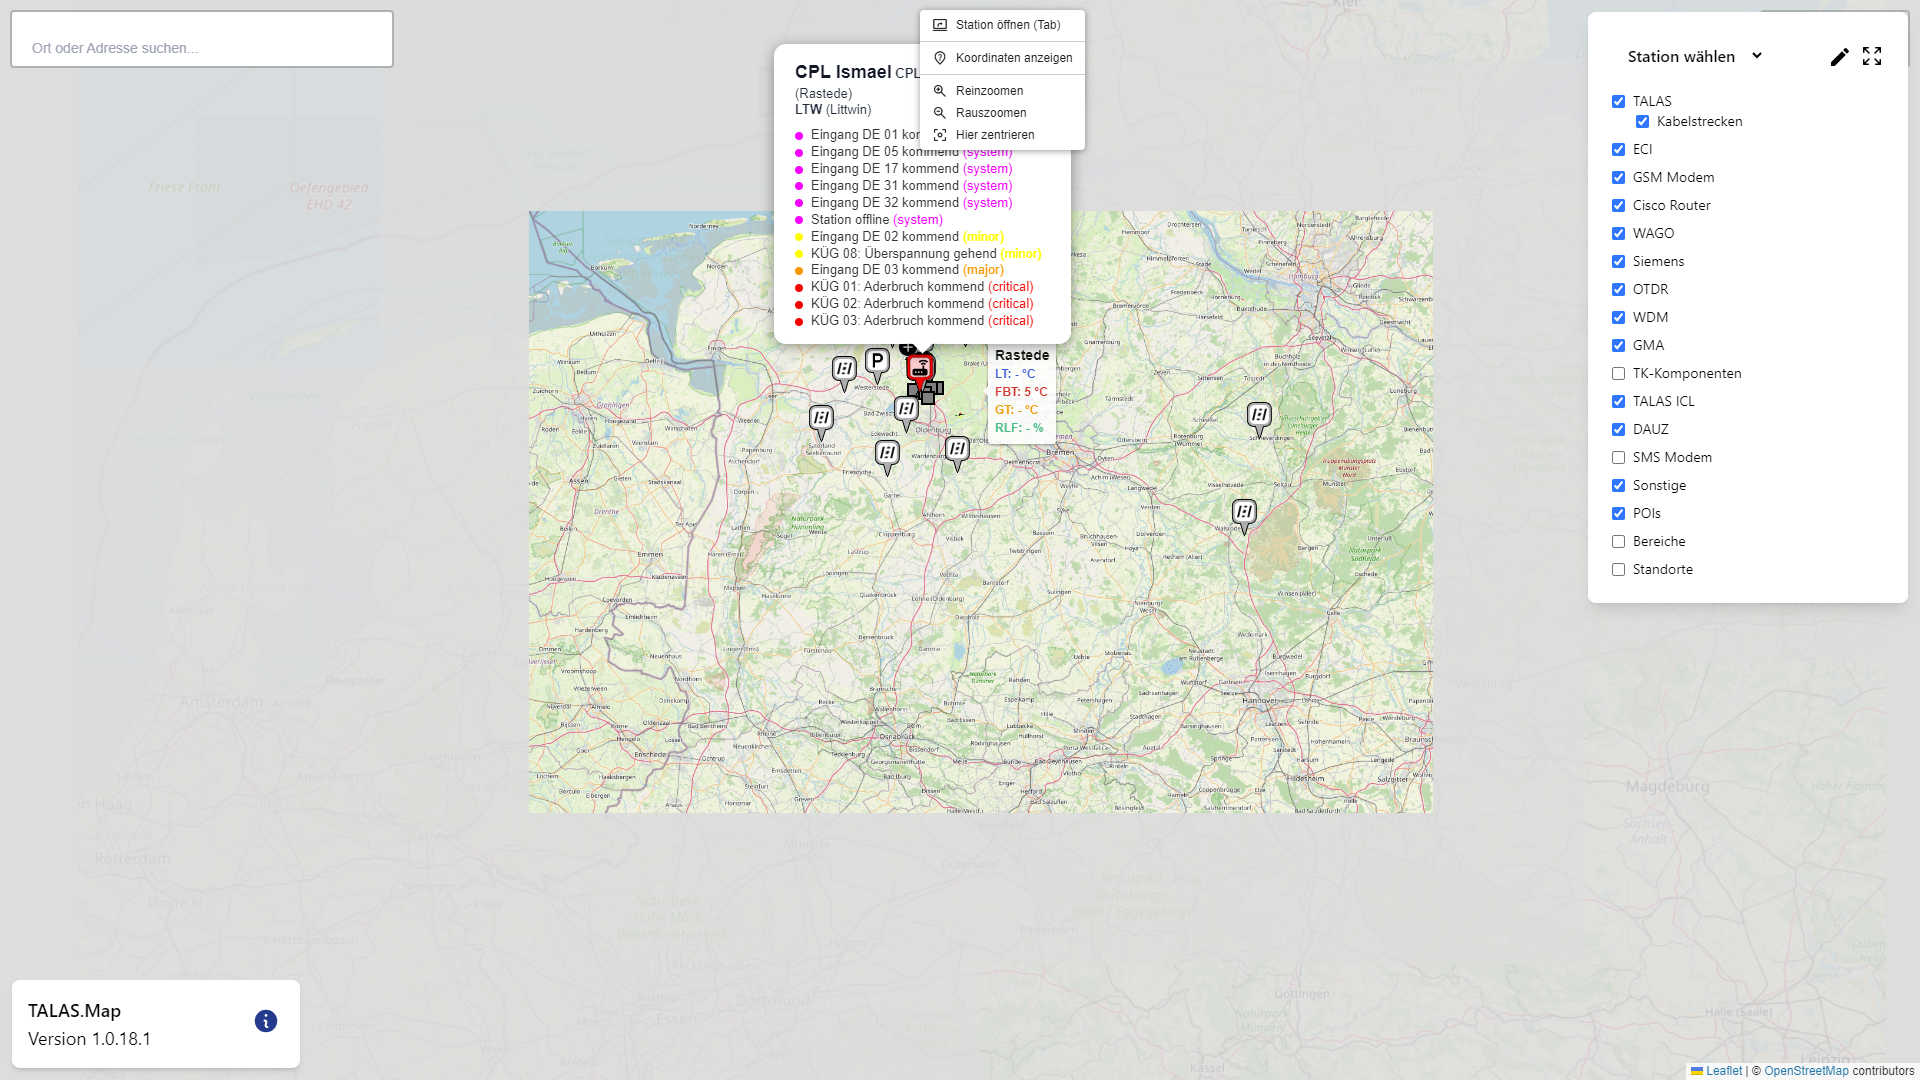
Task: Enable the TK-Komponenten checkbox
Action: click(x=1618, y=374)
